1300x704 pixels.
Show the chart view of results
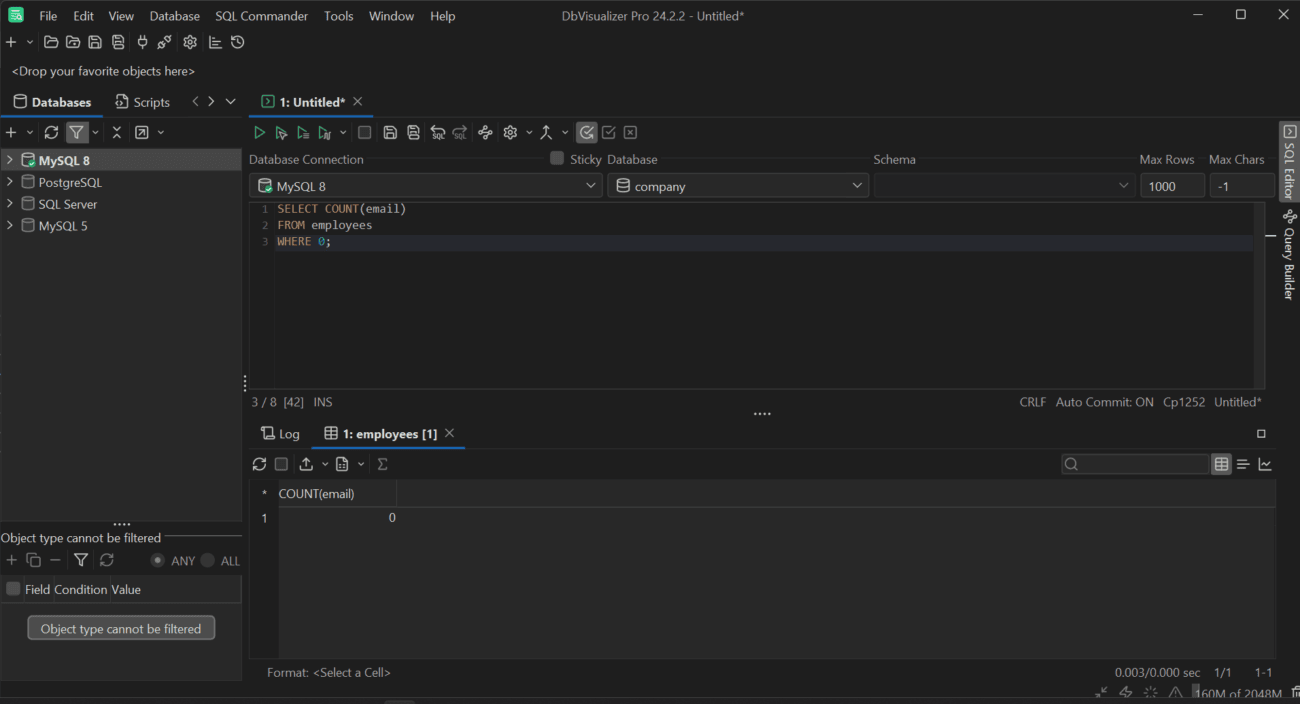point(1265,463)
